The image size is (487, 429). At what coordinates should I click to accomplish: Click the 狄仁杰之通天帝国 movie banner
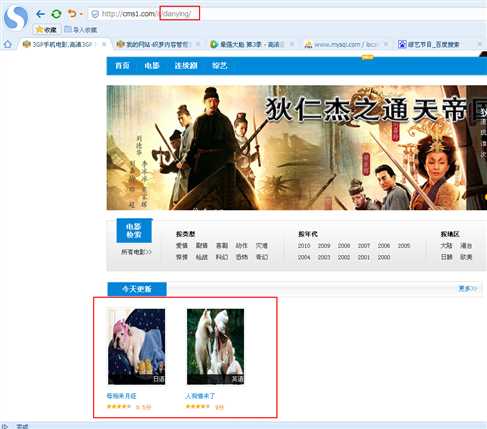pyautogui.click(x=297, y=148)
